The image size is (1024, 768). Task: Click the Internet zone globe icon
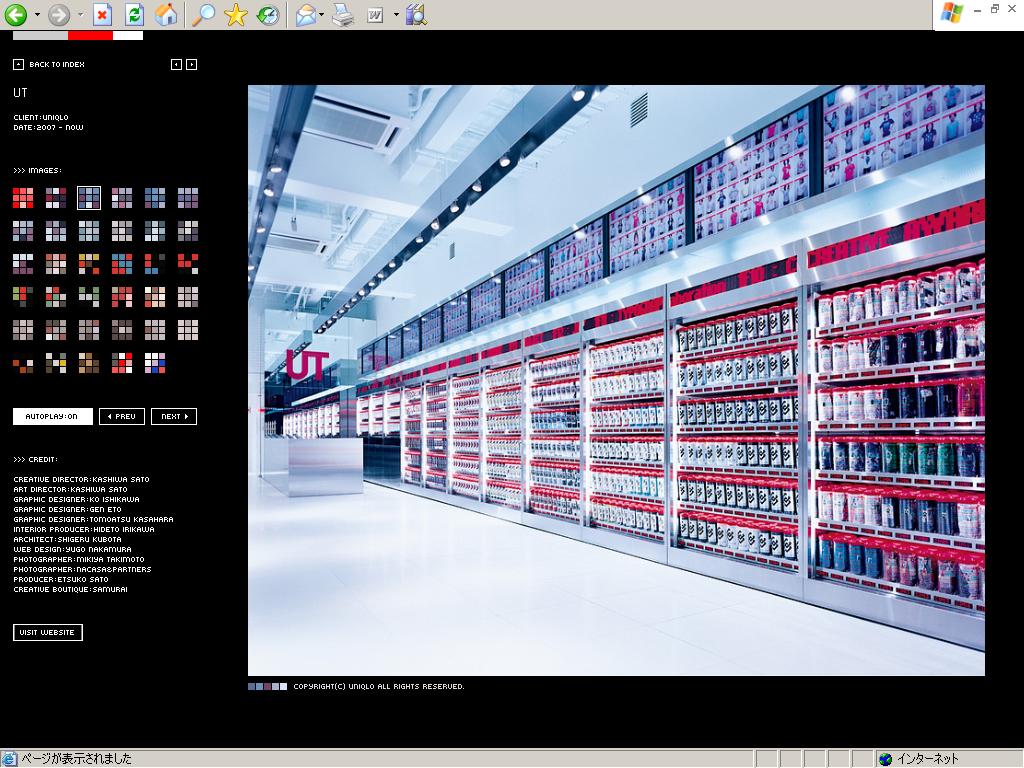point(885,759)
